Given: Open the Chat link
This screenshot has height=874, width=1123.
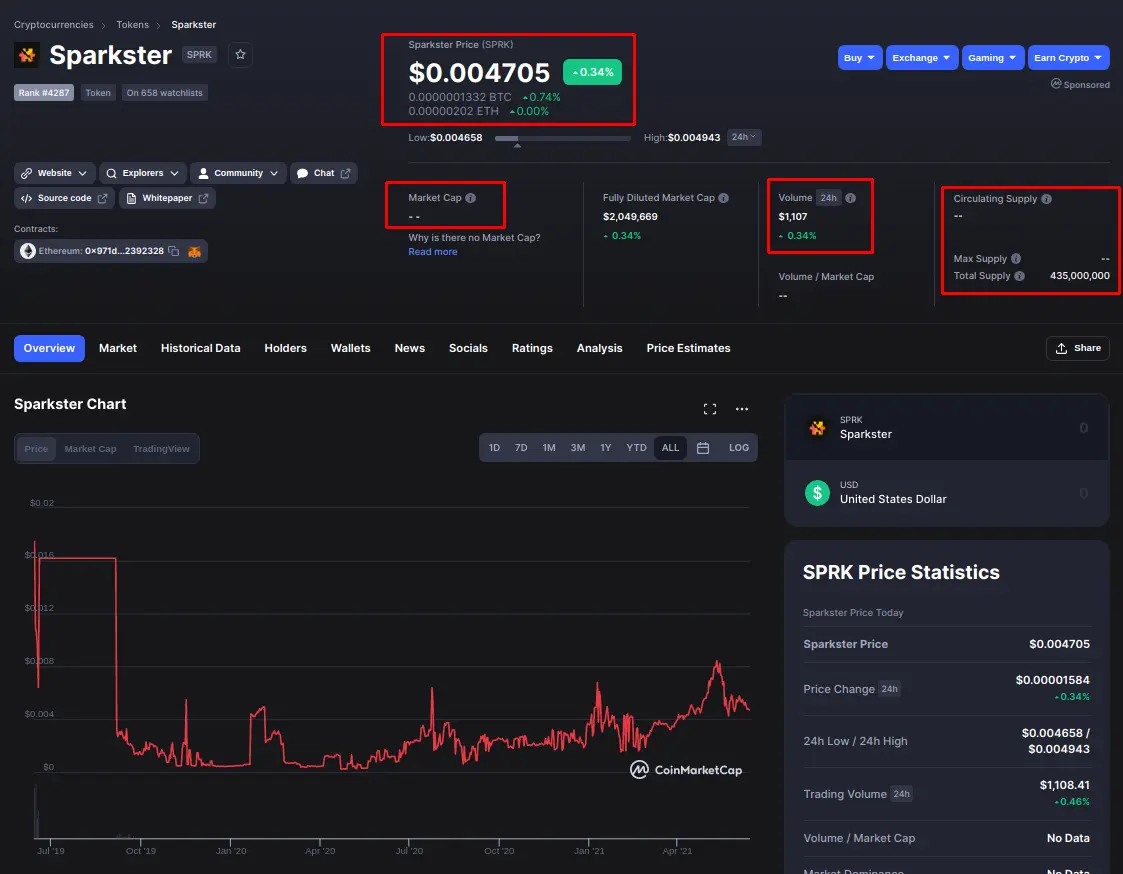Looking at the screenshot, I should tap(324, 173).
